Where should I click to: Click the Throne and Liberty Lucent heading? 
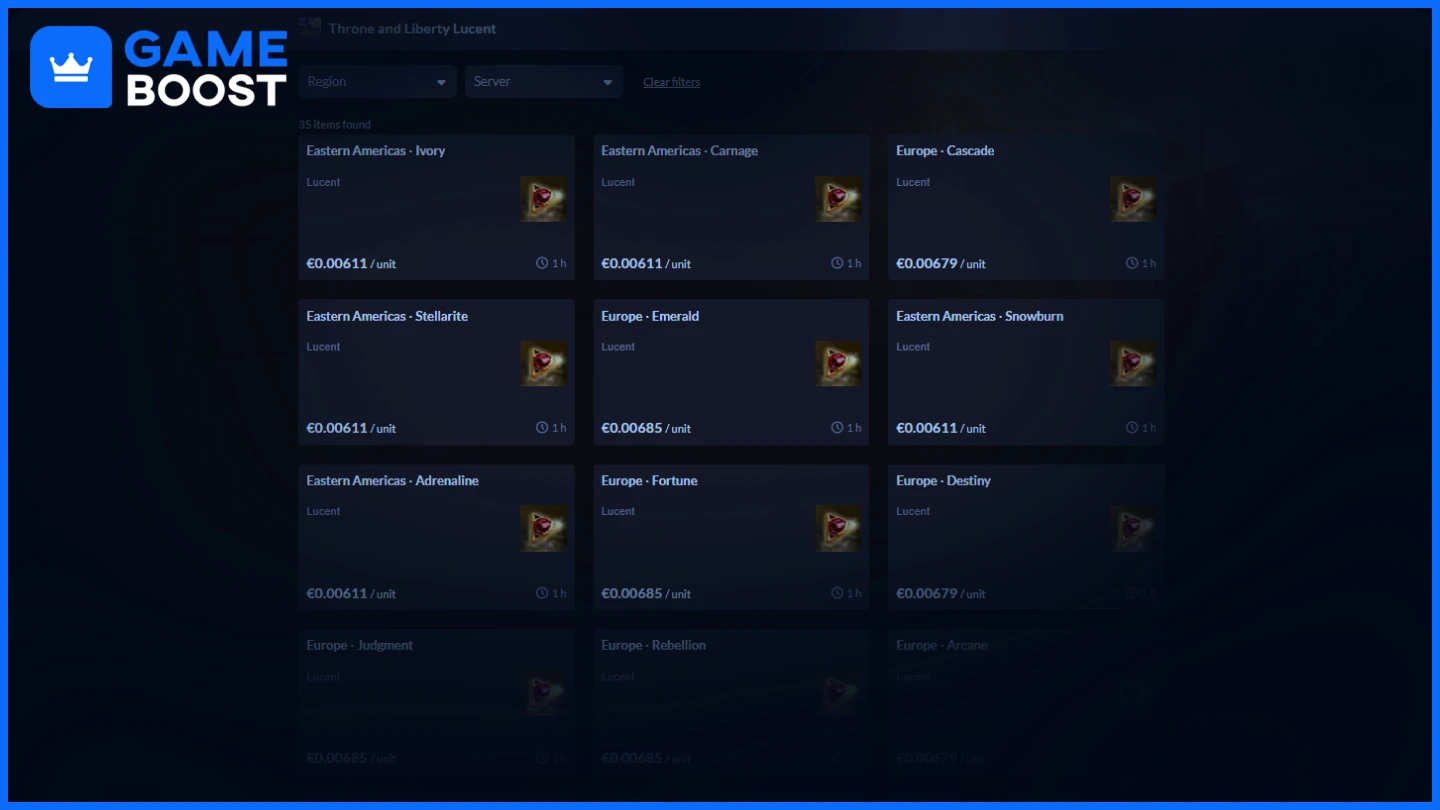(x=412, y=29)
